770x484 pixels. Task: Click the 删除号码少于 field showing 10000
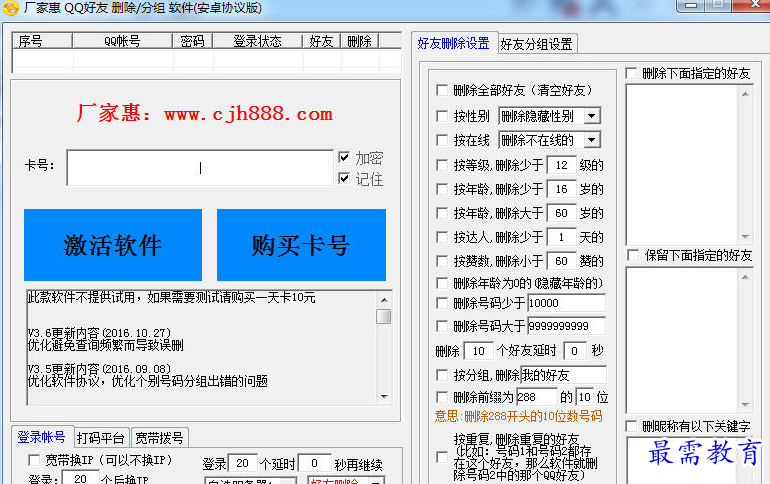tap(566, 303)
